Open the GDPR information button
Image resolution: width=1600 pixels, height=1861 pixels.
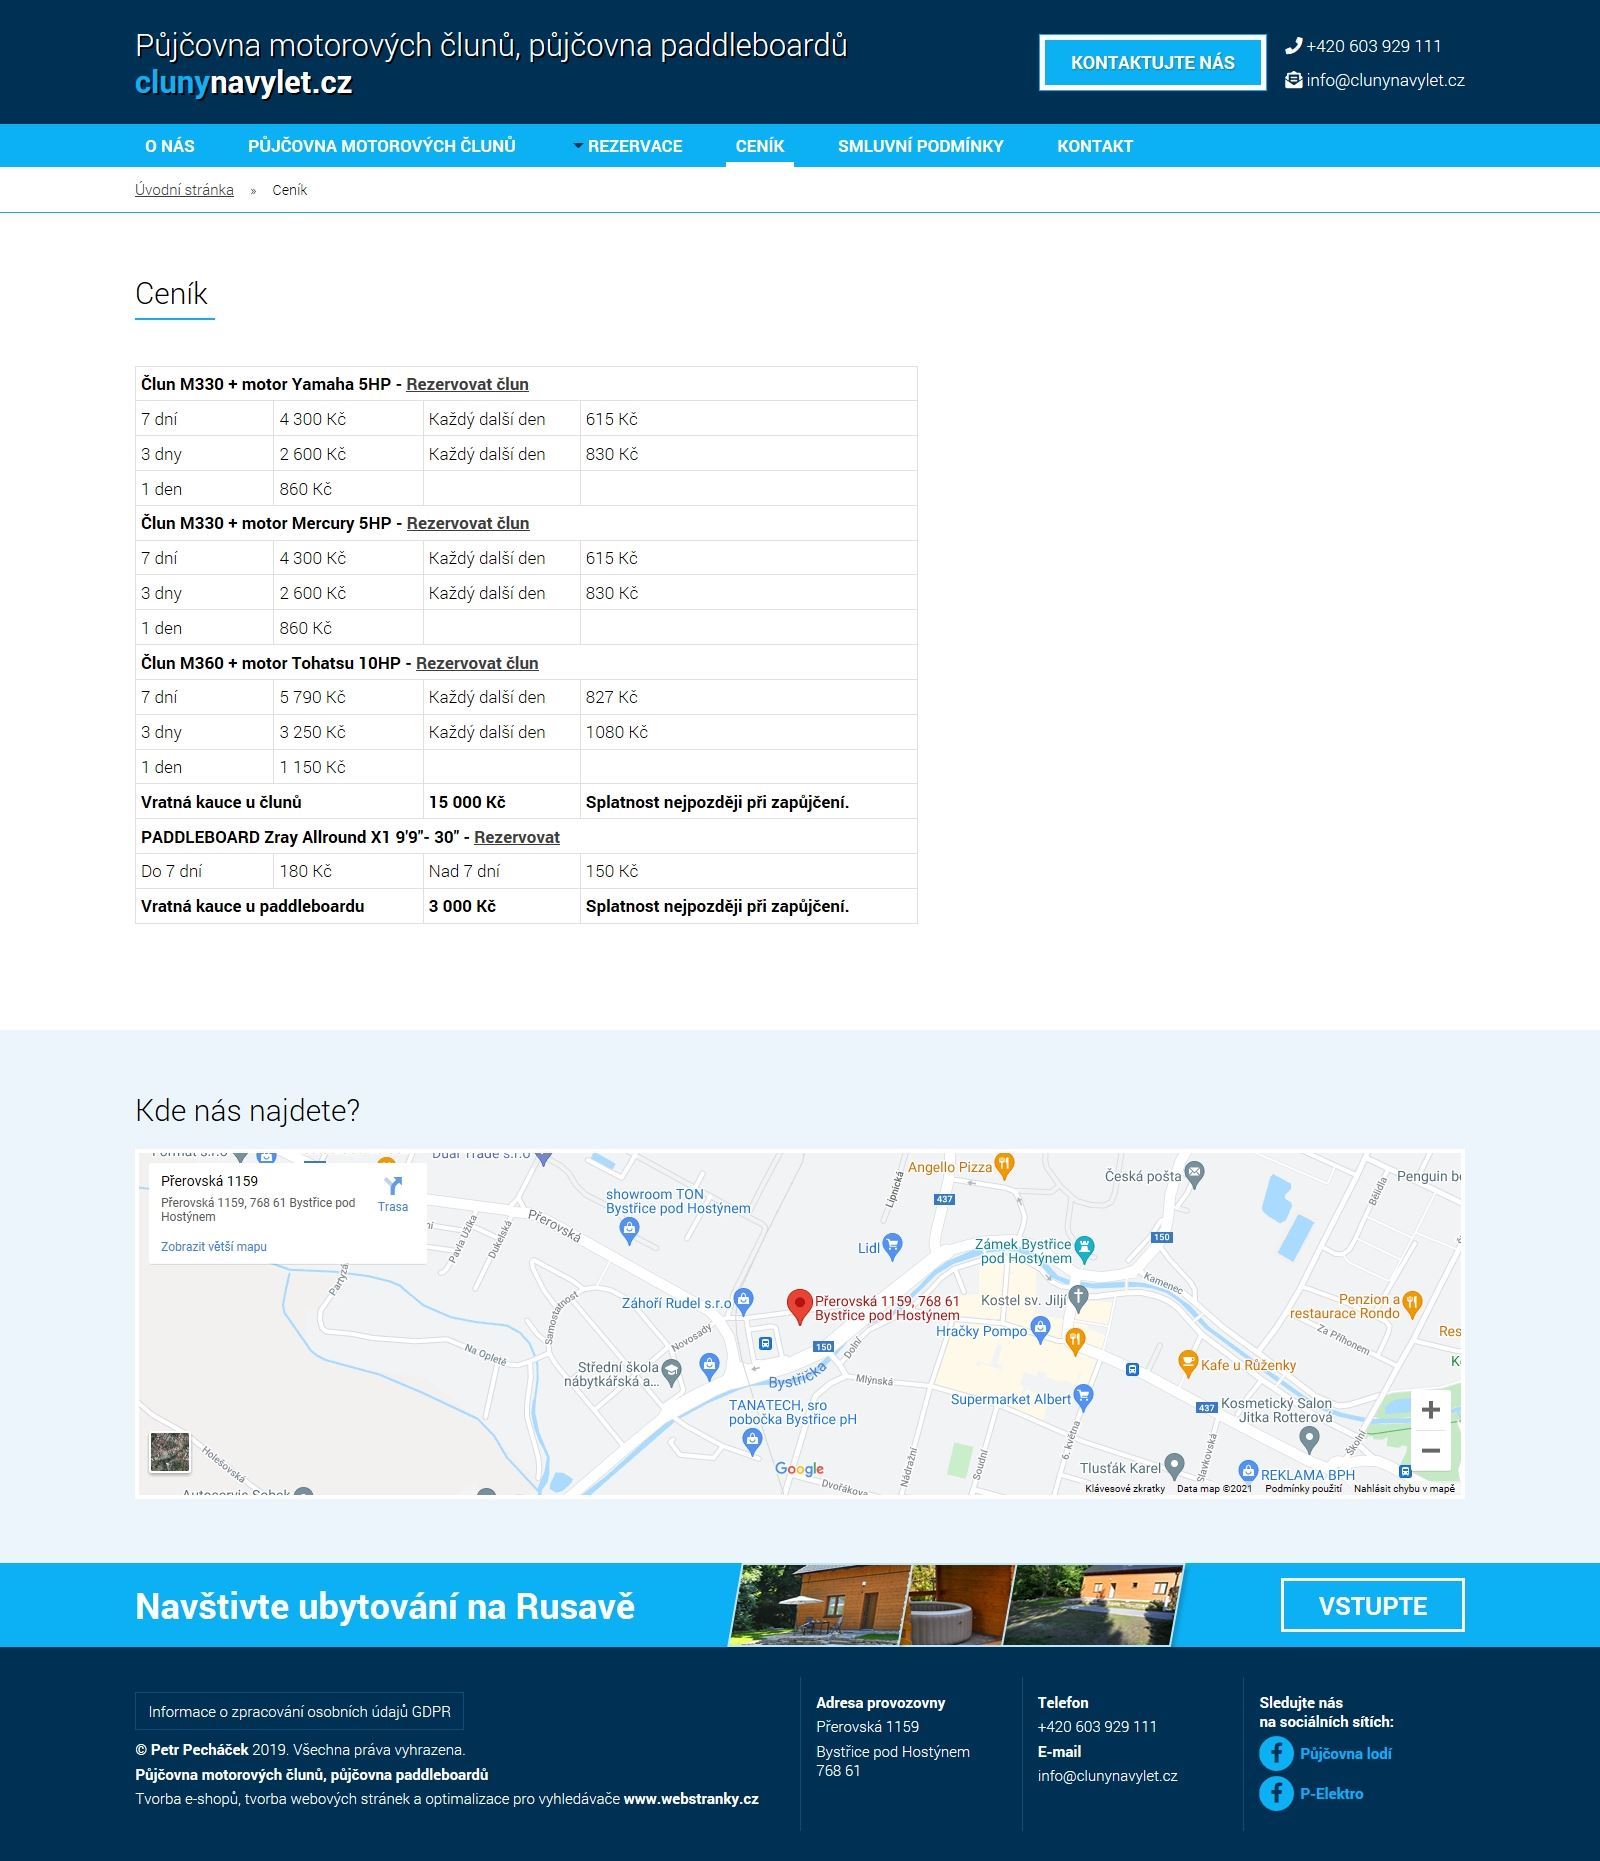[299, 1711]
